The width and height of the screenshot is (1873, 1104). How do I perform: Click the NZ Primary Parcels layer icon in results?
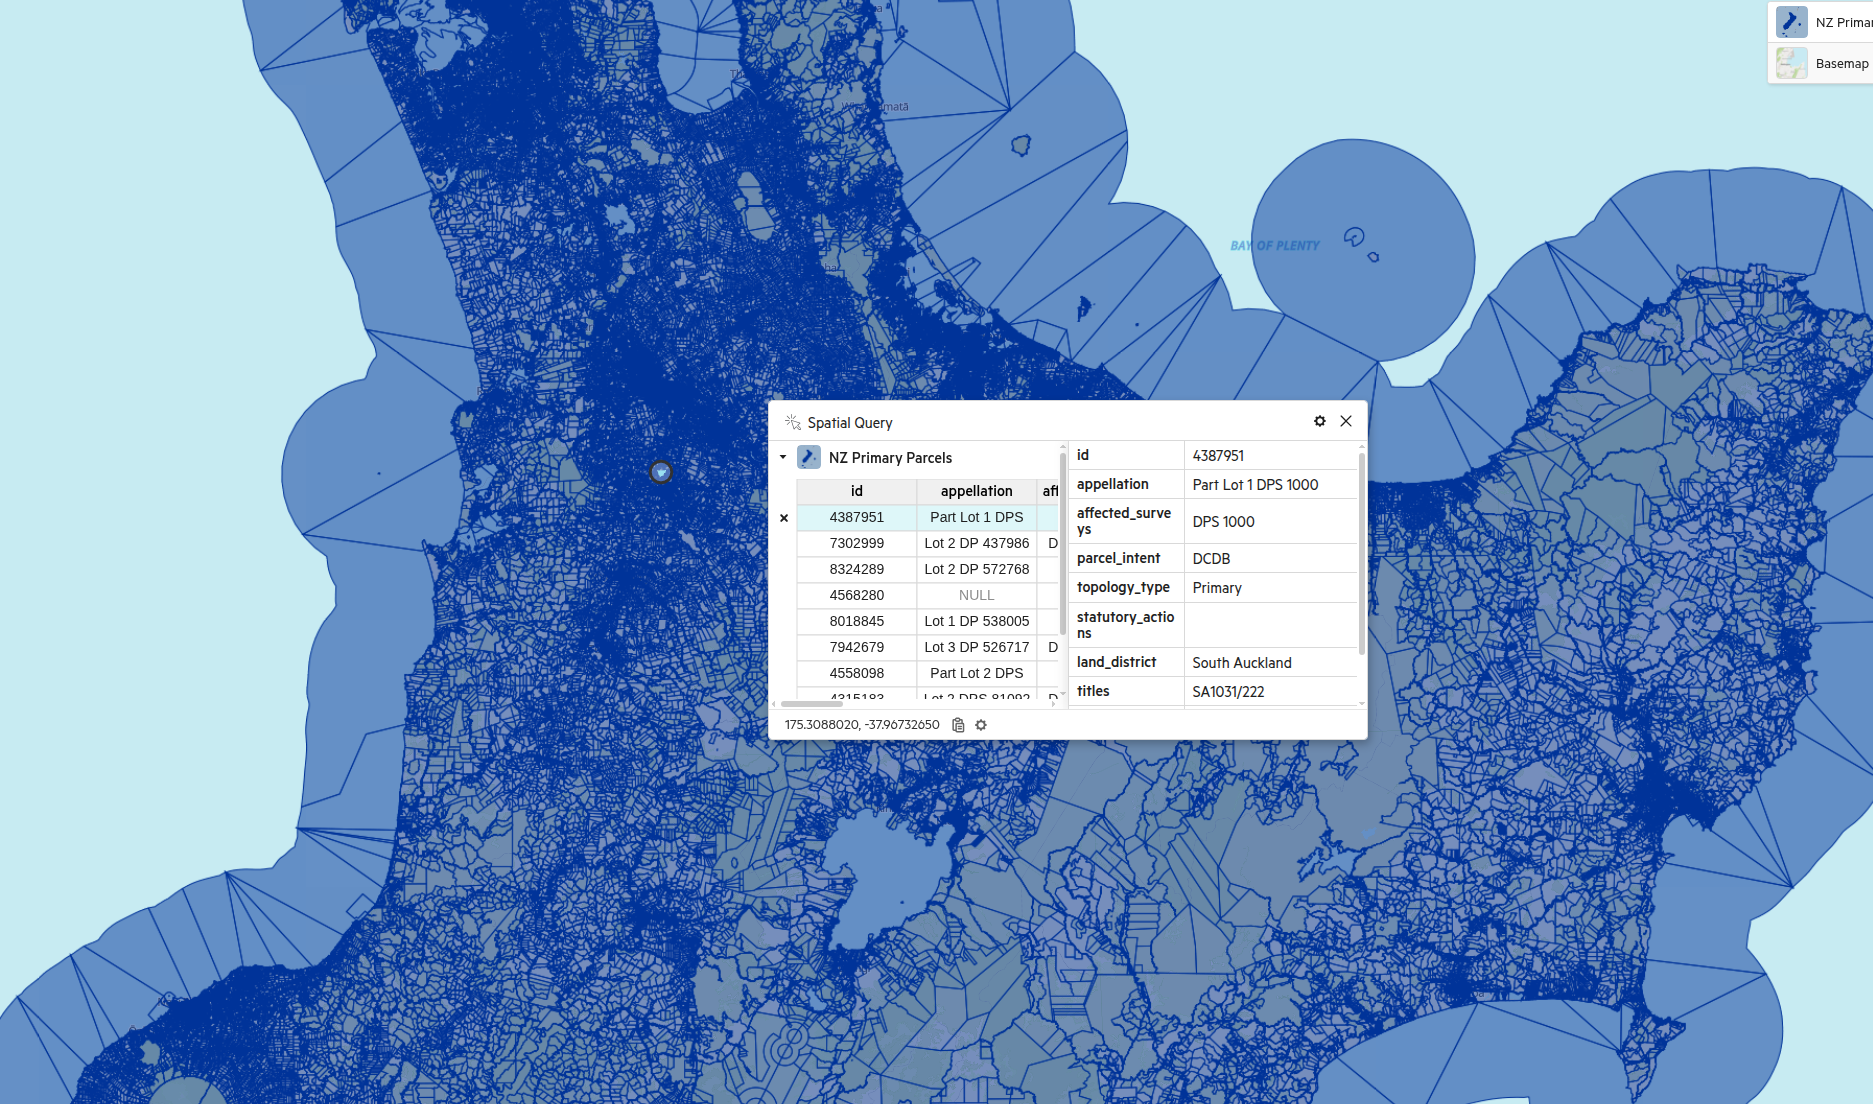[809, 457]
